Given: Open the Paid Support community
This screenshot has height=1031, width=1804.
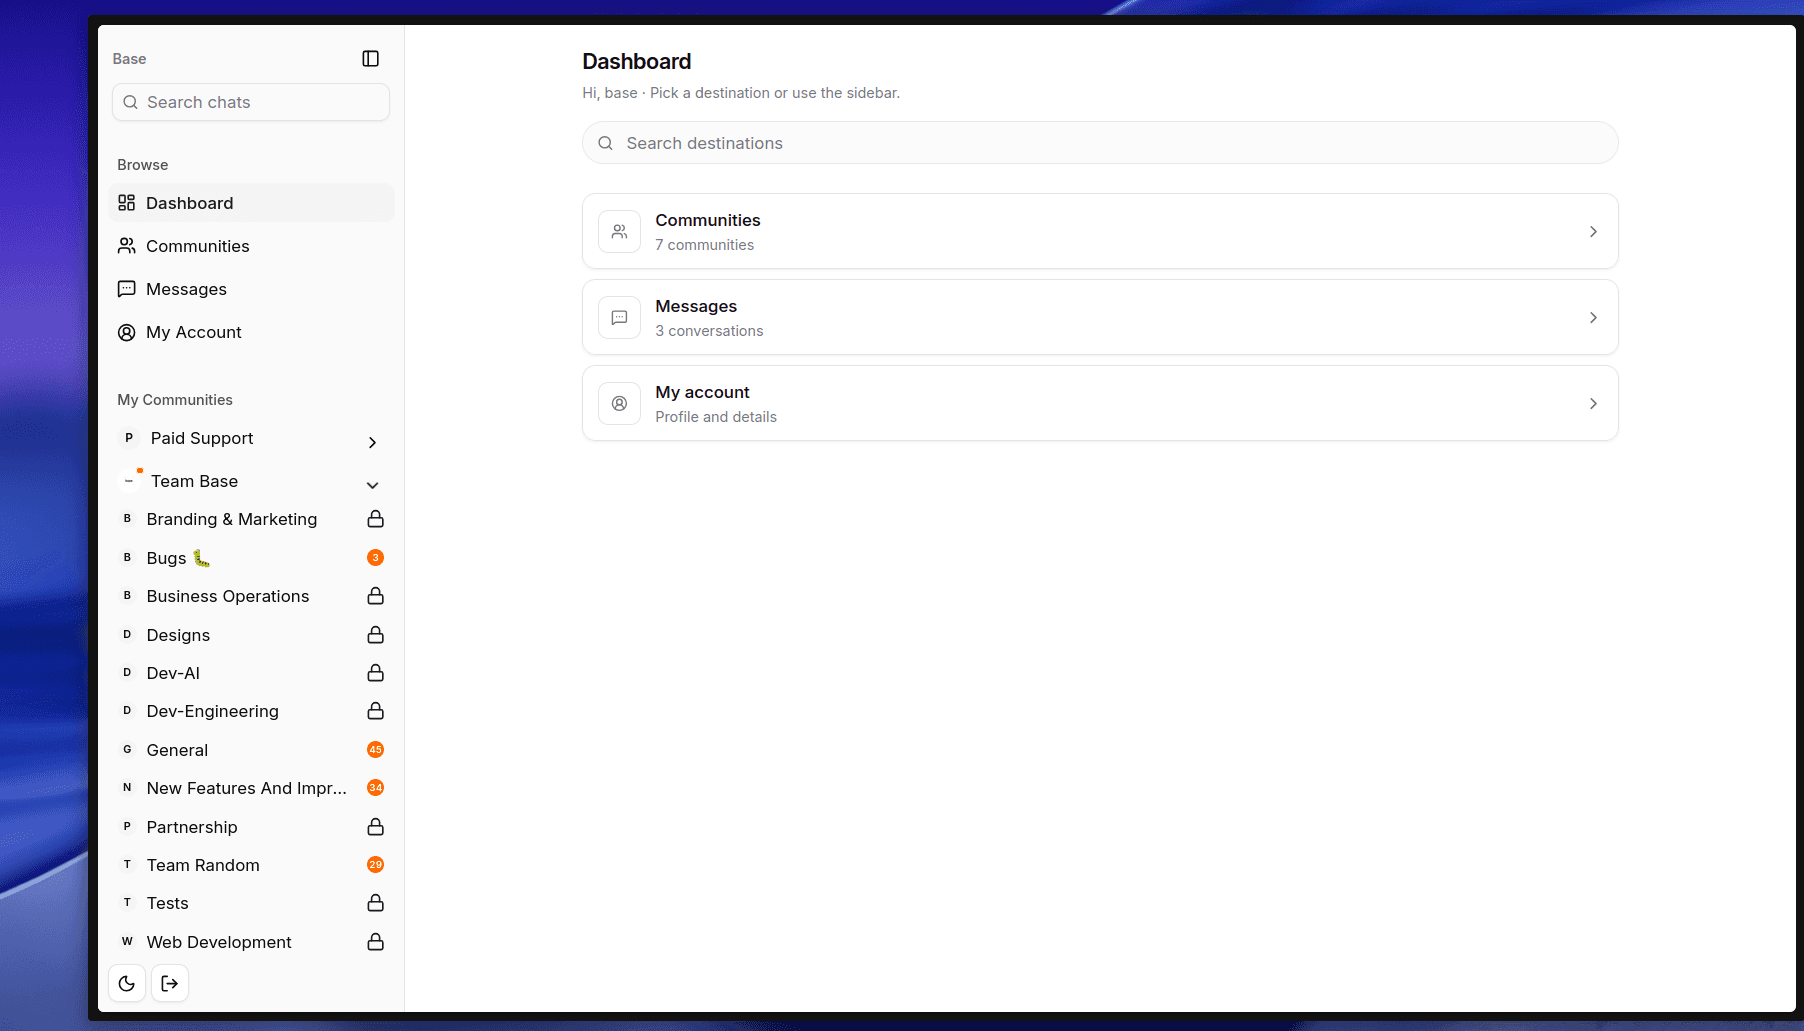Looking at the screenshot, I should click(202, 438).
